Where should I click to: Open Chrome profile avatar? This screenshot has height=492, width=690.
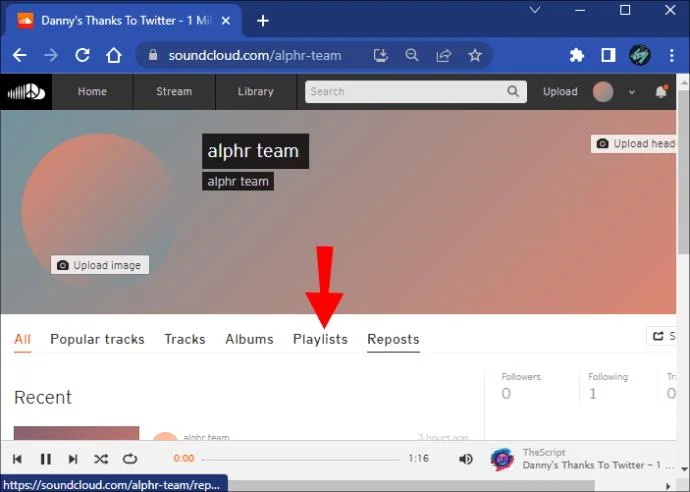[x=640, y=55]
